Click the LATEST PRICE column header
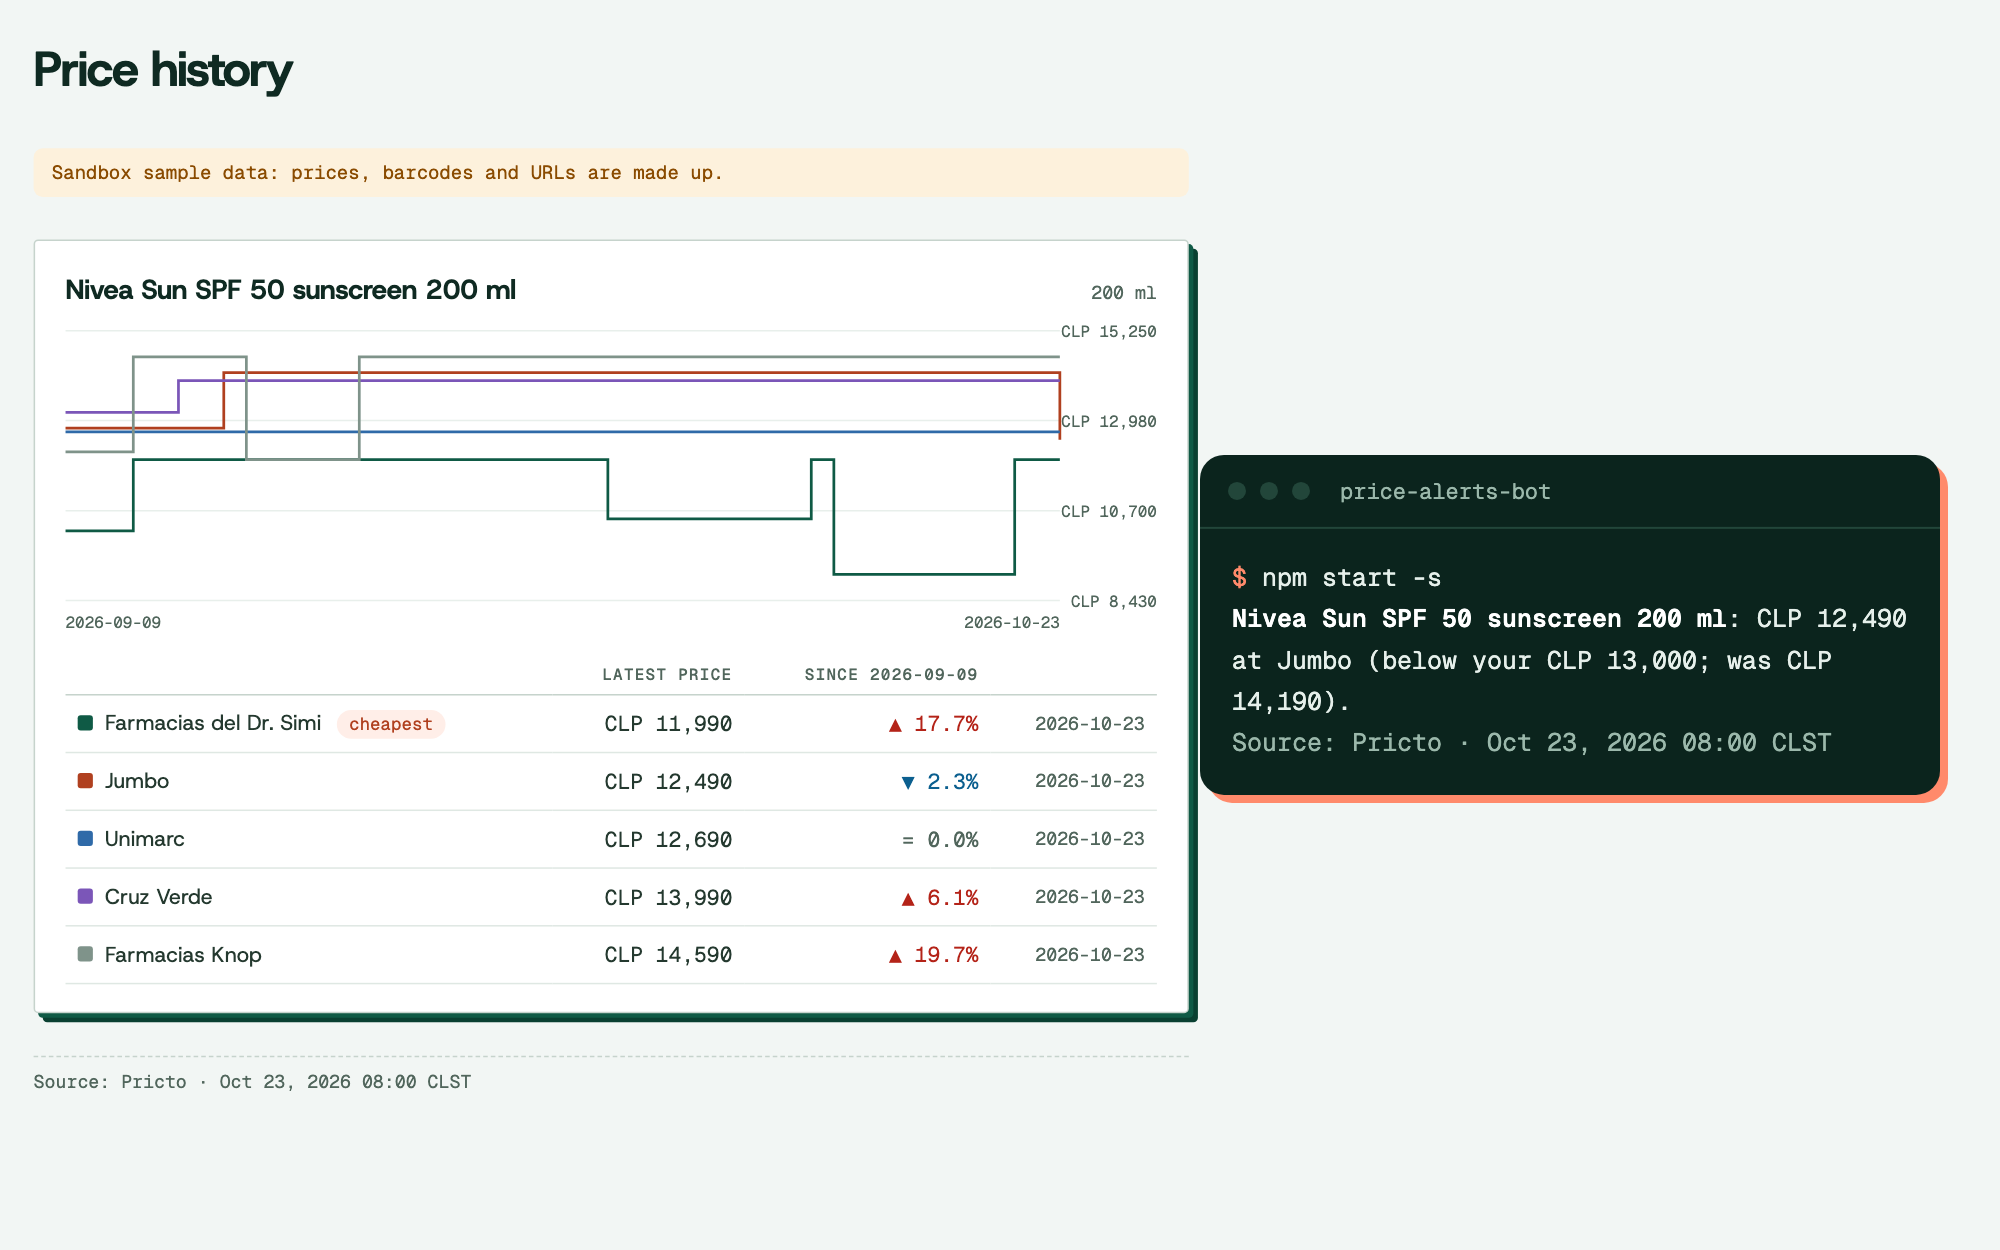2000x1250 pixels. [x=667, y=675]
